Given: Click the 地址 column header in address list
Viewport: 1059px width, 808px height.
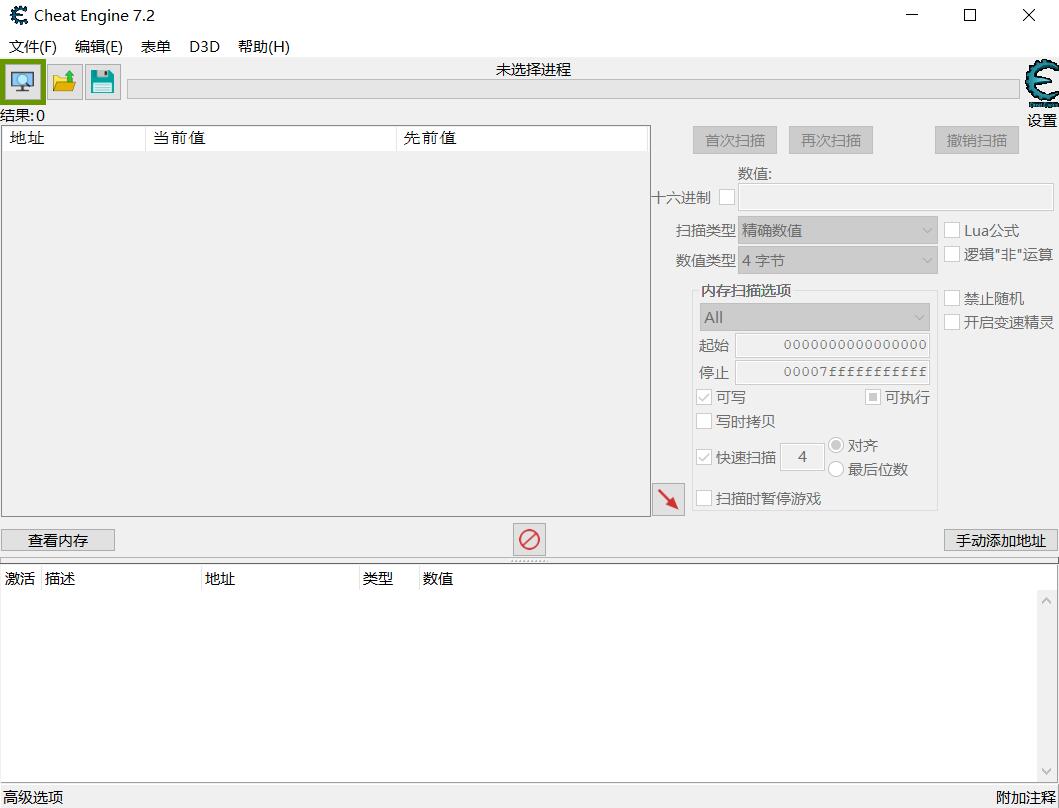Looking at the screenshot, I should (280, 578).
